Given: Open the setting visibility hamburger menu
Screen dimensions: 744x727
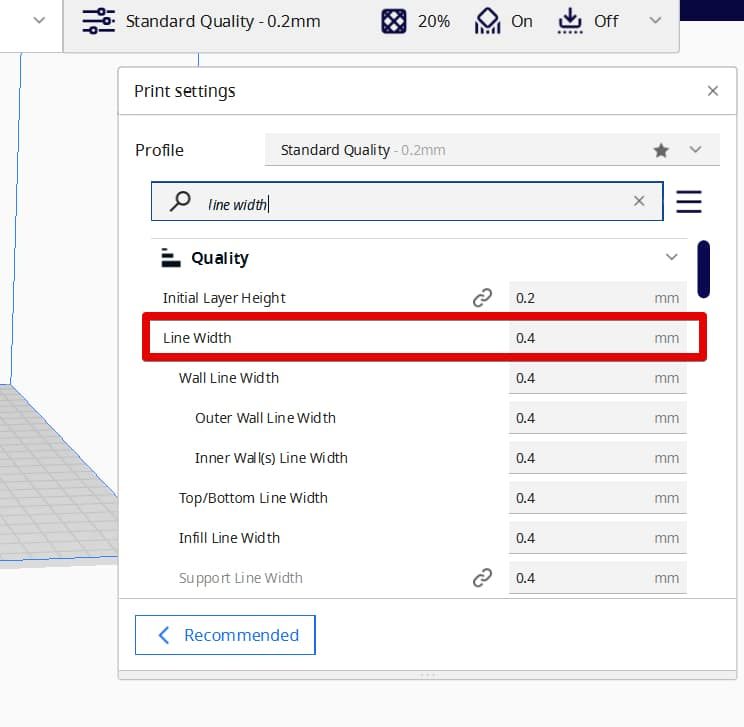Looking at the screenshot, I should [x=688, y=202].
